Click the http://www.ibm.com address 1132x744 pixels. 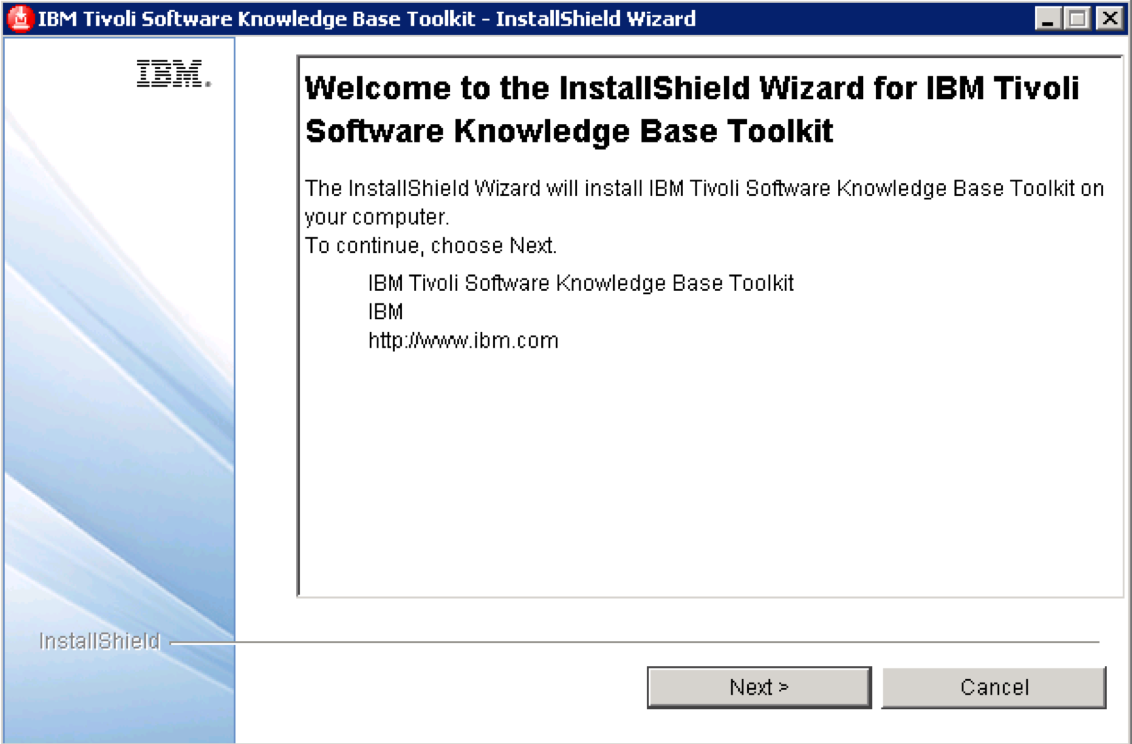pos(463,341)
